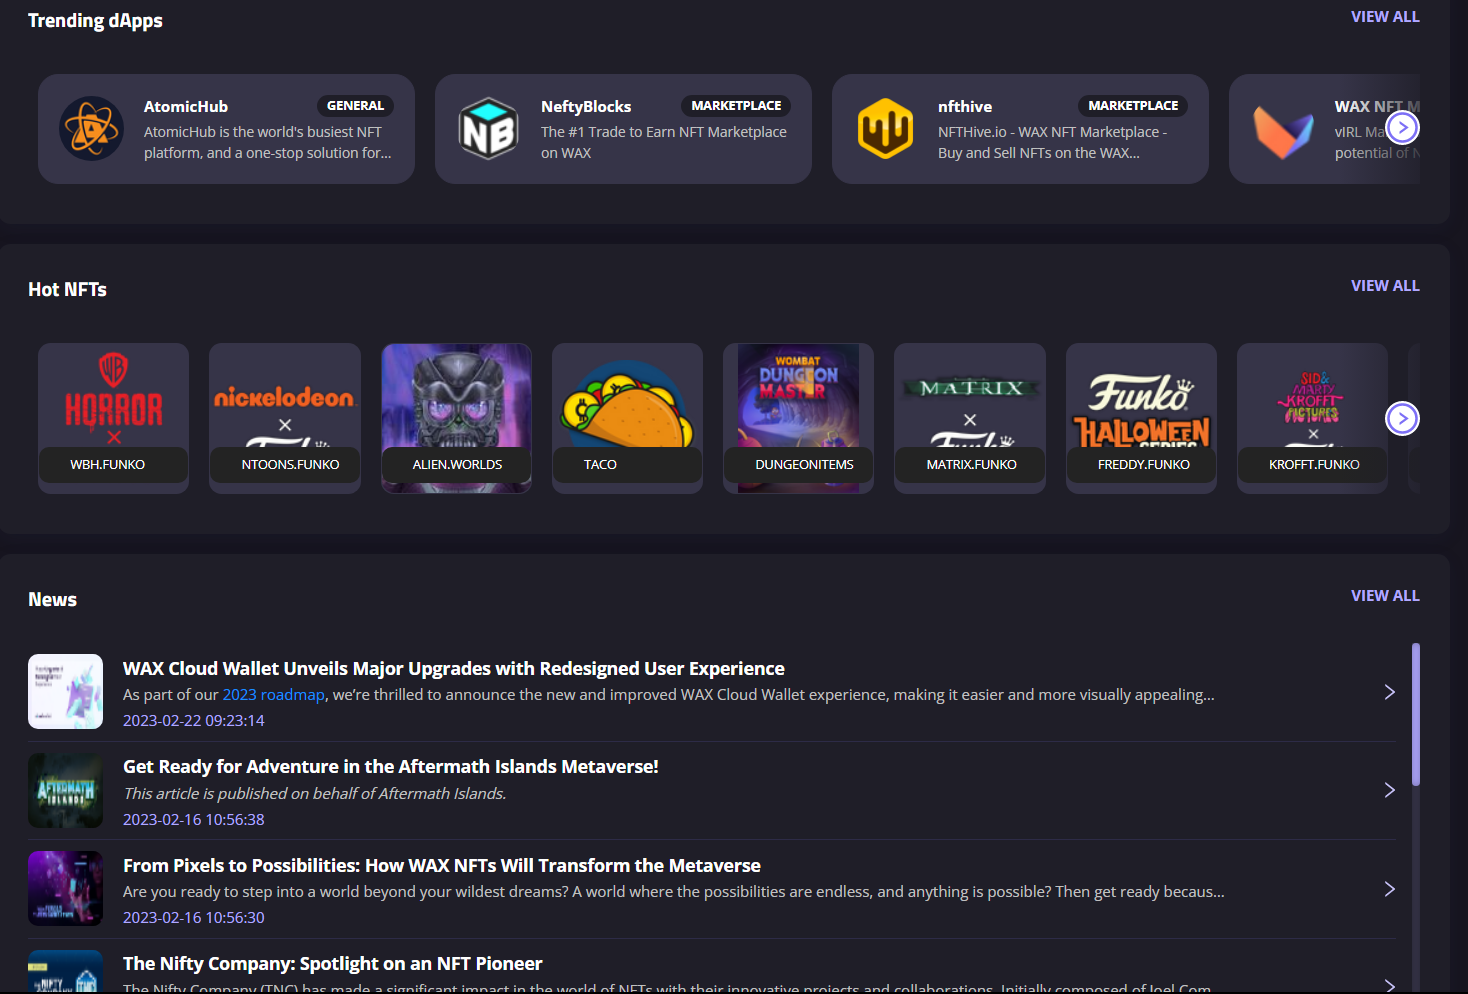Click the News list scrollbar thumb
Screen dimensions: 1468x994
pyautogui.click(x=1416, y=715)
